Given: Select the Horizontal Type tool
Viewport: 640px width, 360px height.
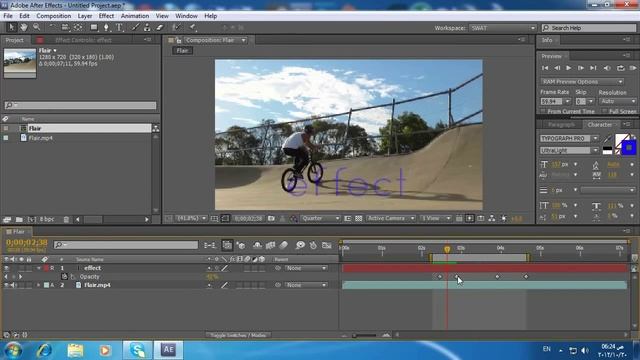Looking at the screenshot, I should (x=119, y=27).
